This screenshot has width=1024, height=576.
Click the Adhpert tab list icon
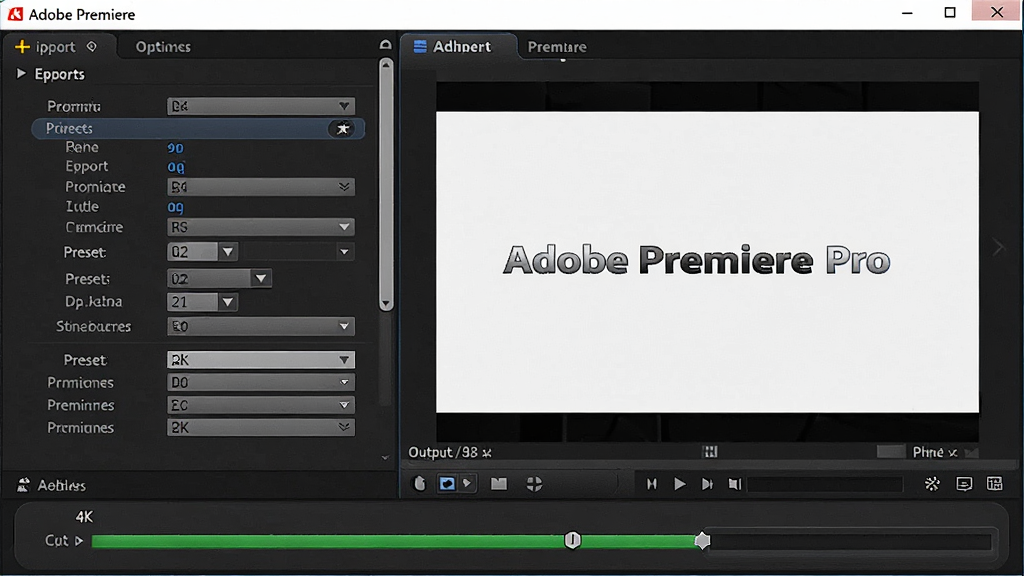[420, 46]
